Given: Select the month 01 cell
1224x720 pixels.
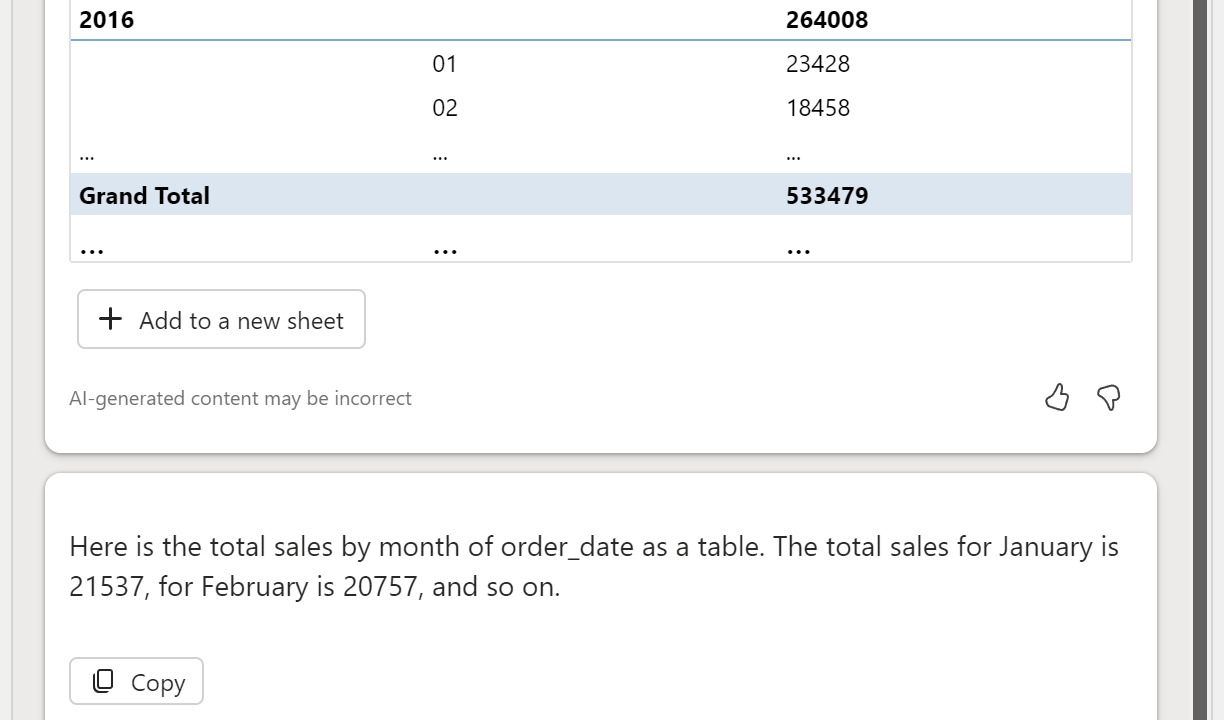Looking at the screenshot, I should tap(445, 64).
